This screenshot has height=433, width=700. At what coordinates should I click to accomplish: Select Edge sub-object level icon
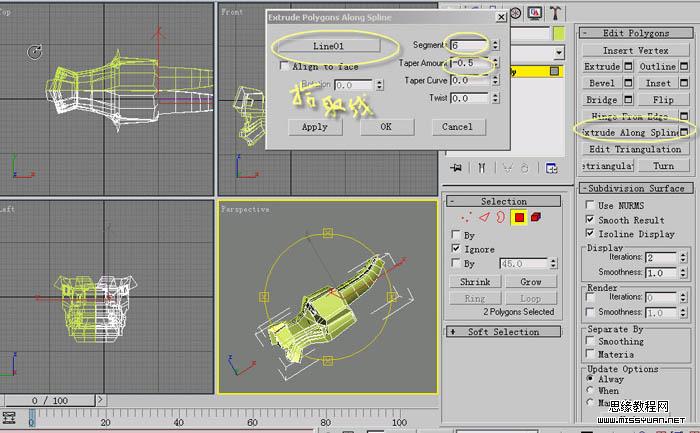click(484, 217)
